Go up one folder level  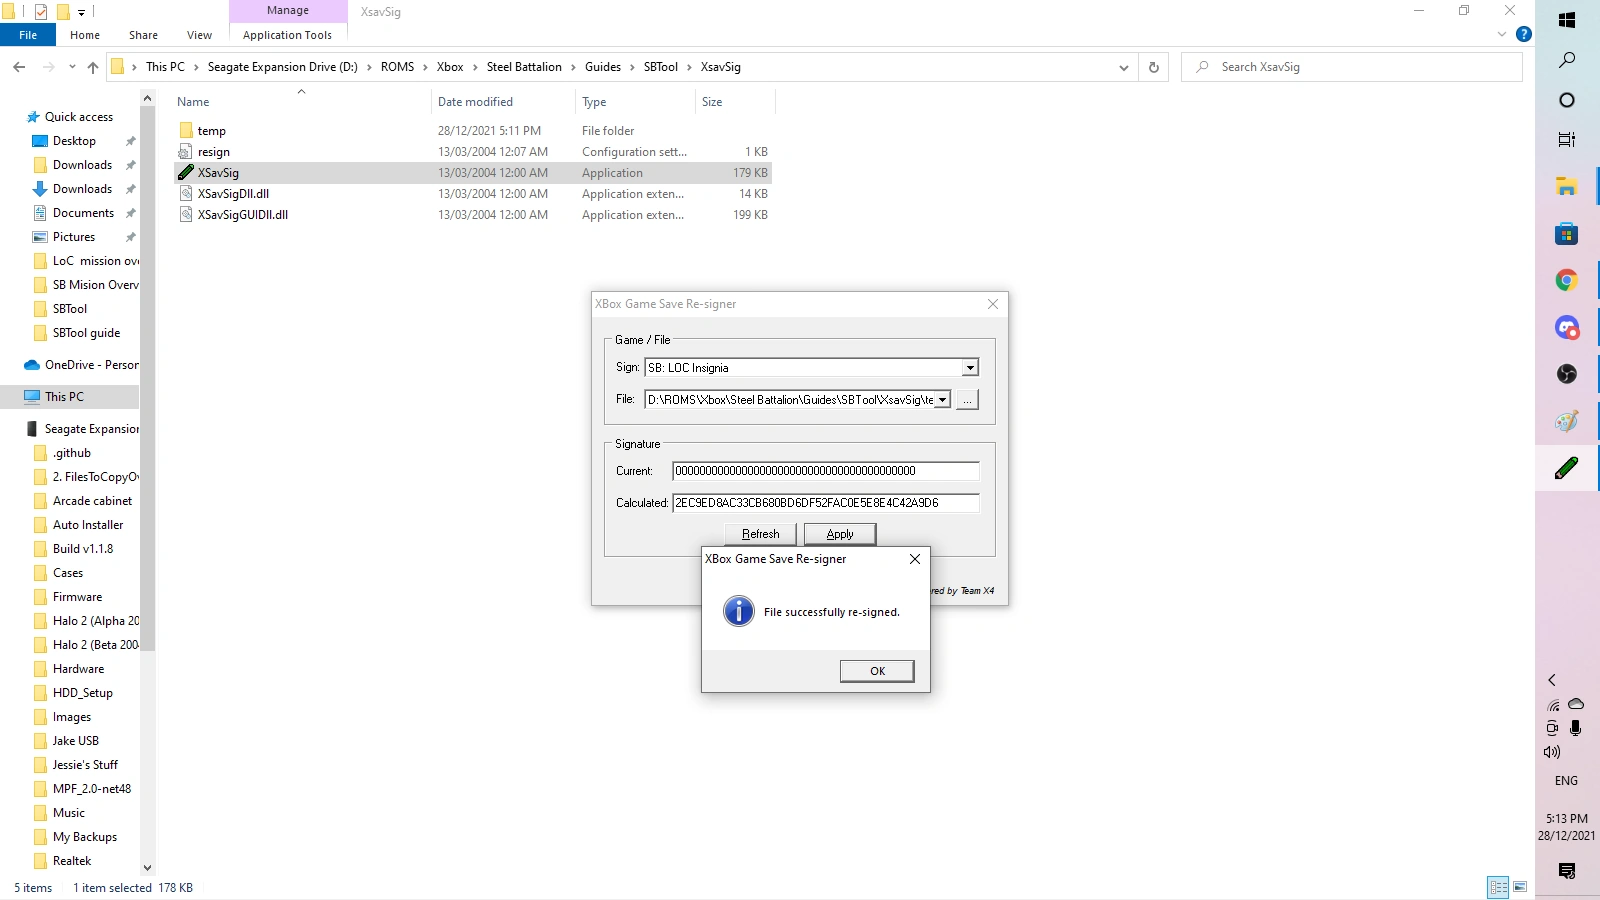click(93, 67)
